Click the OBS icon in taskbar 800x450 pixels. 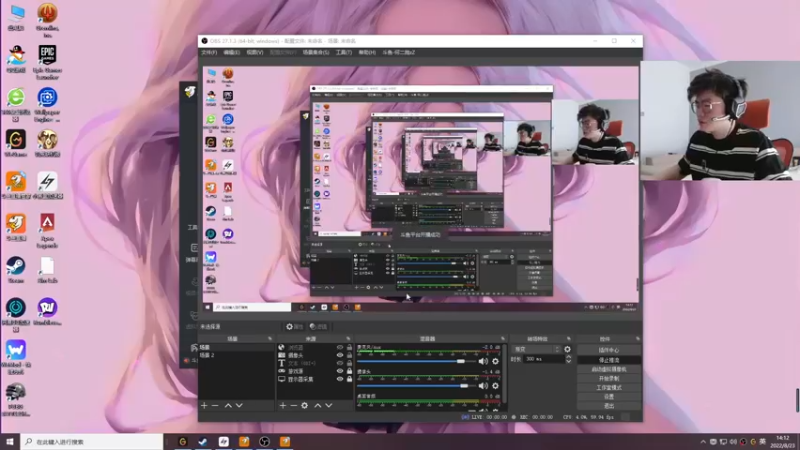tap(264, 441)
